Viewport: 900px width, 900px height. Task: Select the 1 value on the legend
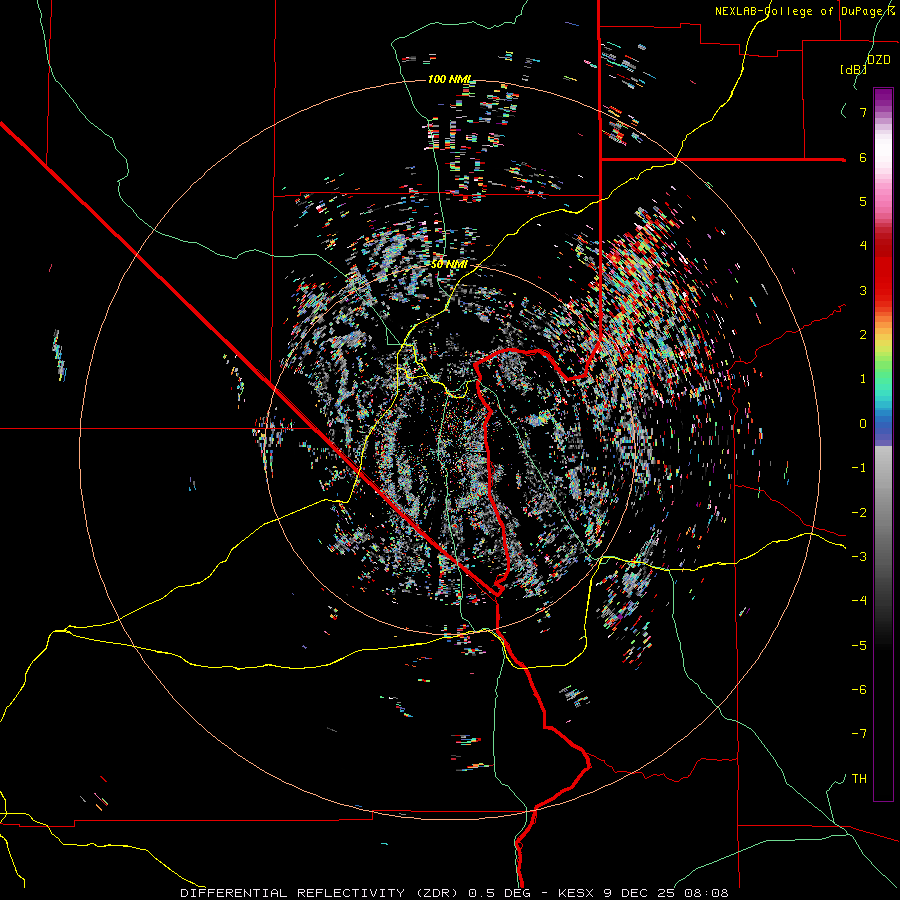coord(863,379)
